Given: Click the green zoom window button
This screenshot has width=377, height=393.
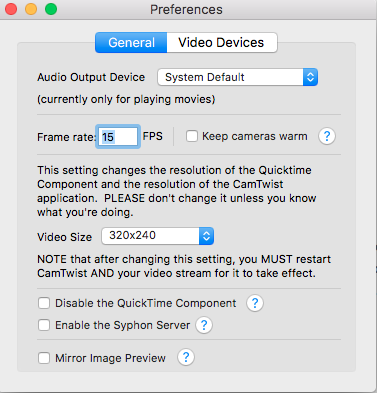Looking at the screenshot, I should [51, 9].
